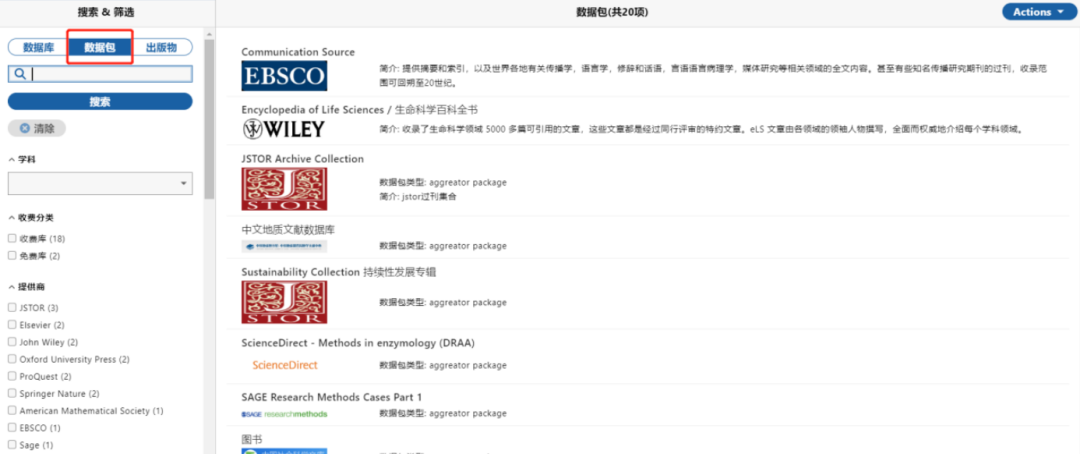
Task: Open the 图书 package title
Action: click(252, 440)
